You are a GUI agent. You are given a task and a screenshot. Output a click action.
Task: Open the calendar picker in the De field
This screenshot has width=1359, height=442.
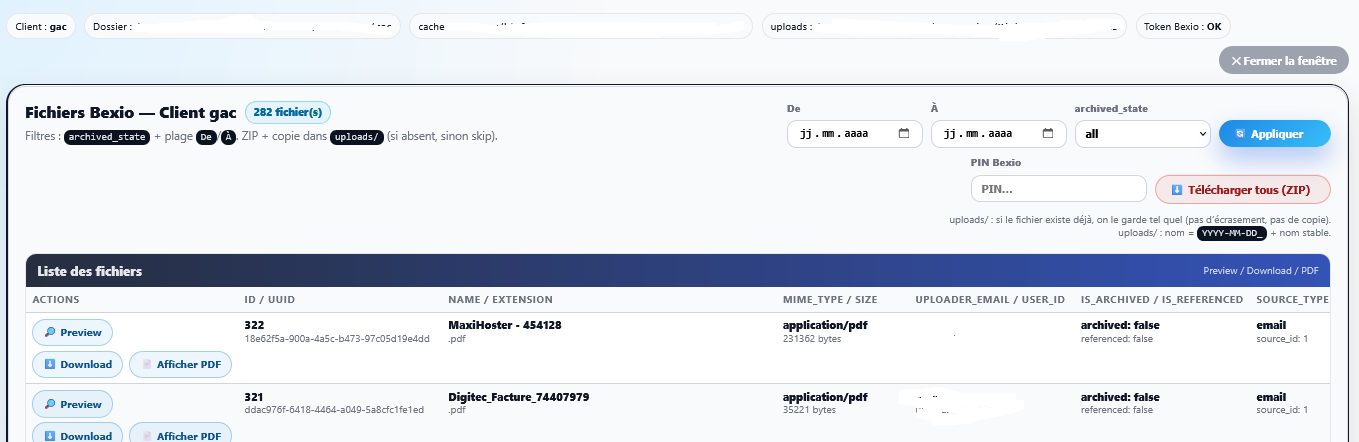point(904,134)
